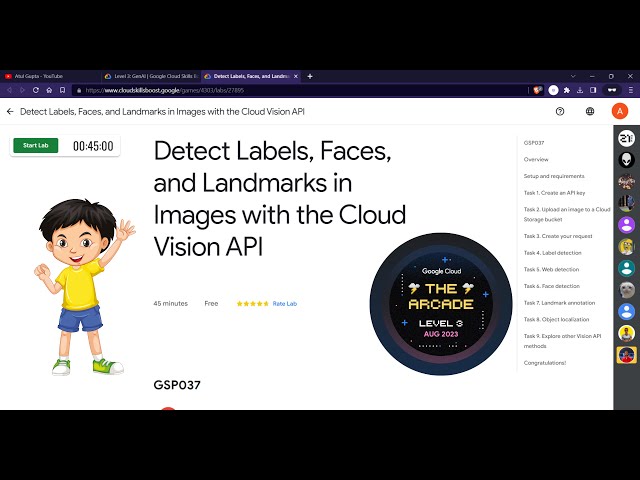Open the browser hamburger menu
The width and height of the screenshot is (640, 480).
[x=631, y=90]
